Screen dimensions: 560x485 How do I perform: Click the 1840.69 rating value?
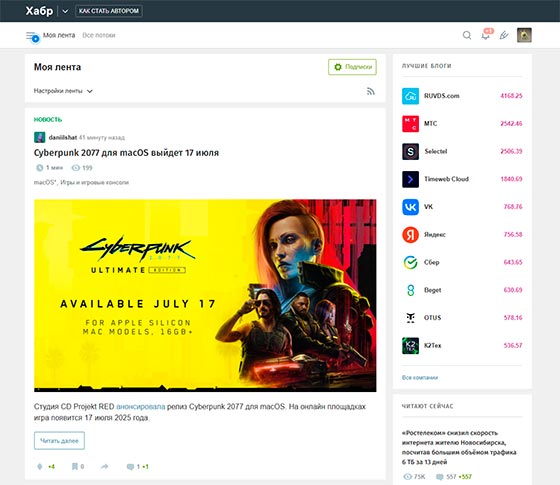(511, 179)
